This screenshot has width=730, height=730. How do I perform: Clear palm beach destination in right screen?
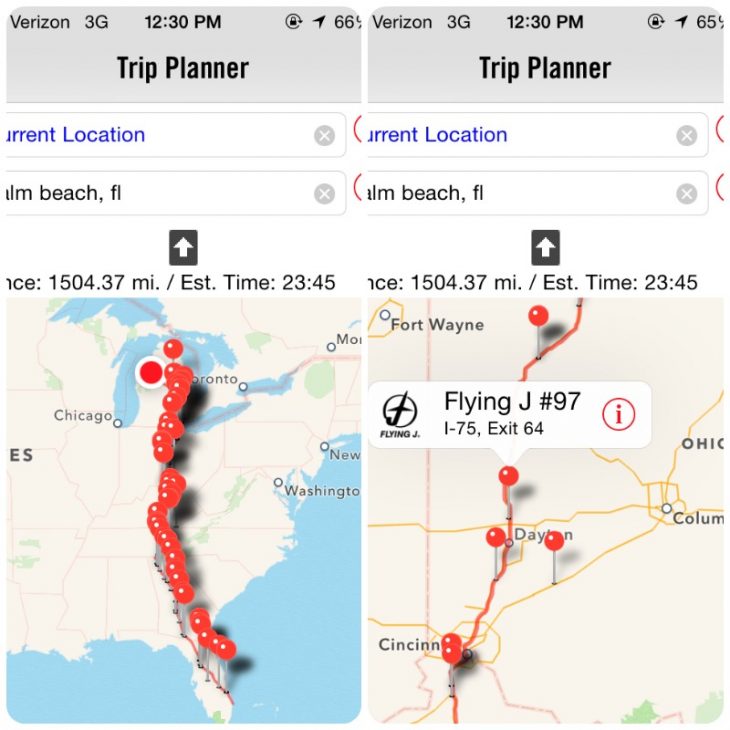[687, 194]
